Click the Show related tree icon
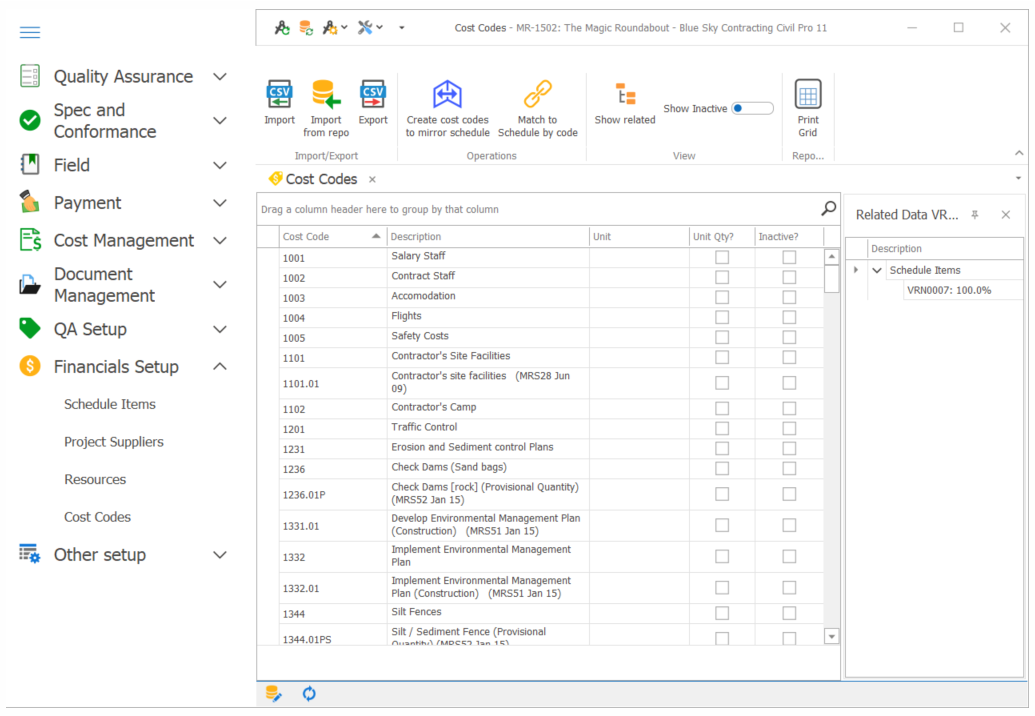The height and width of the screenshot is (716, 1035). click(x=625, y=94)
